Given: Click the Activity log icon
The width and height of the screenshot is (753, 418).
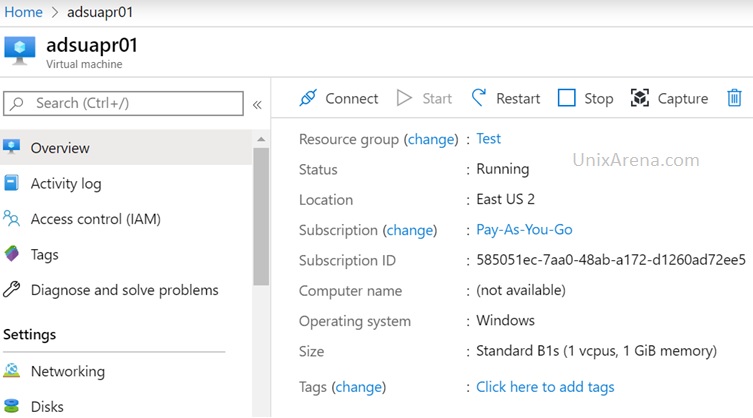Looking at the screenshot, I should pyautogui.click(x=11, y=183).
